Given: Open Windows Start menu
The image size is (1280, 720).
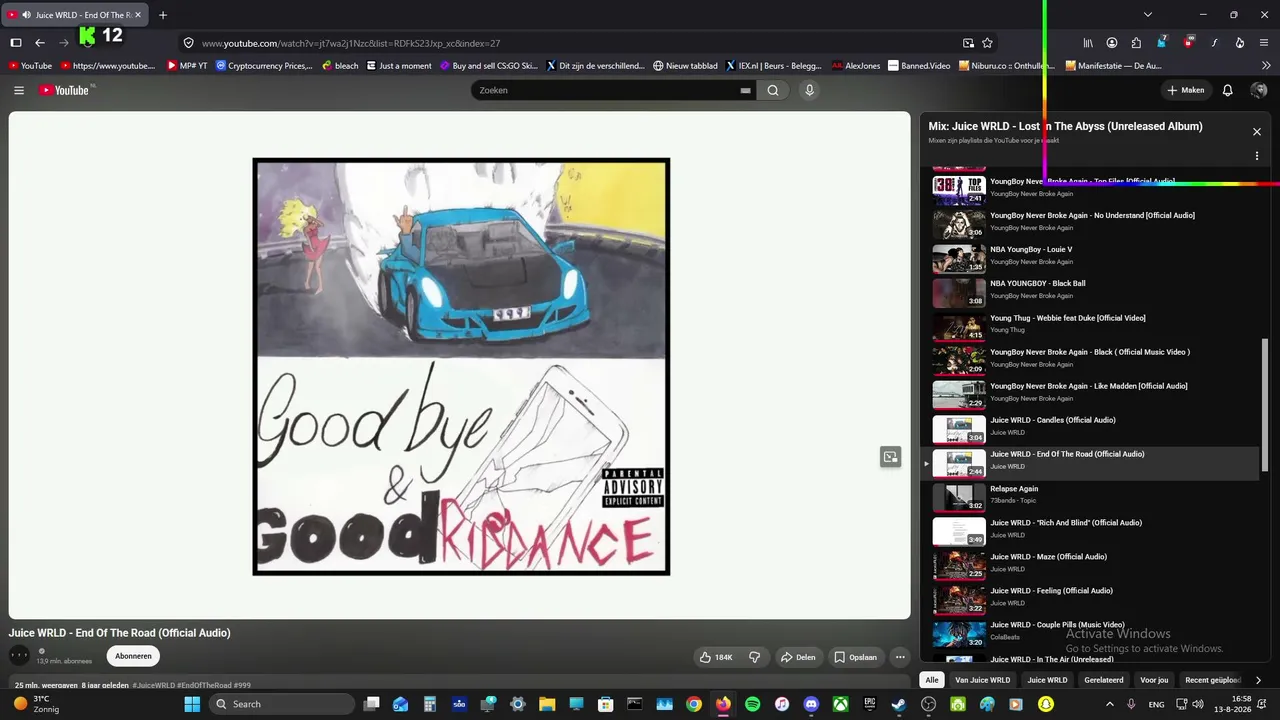Looking at the screenshot, I should tap(192, 704).
